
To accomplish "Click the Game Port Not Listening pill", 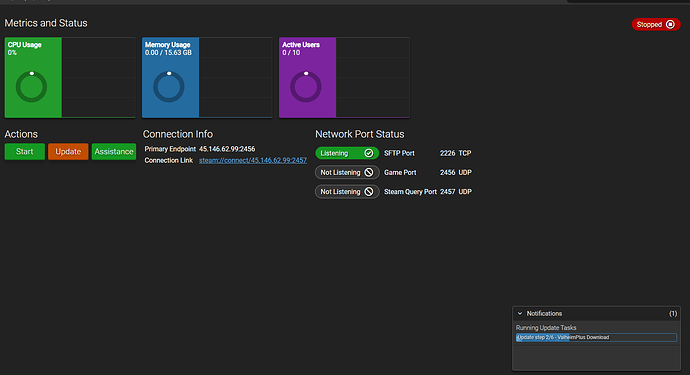I will tap(347, 173).
